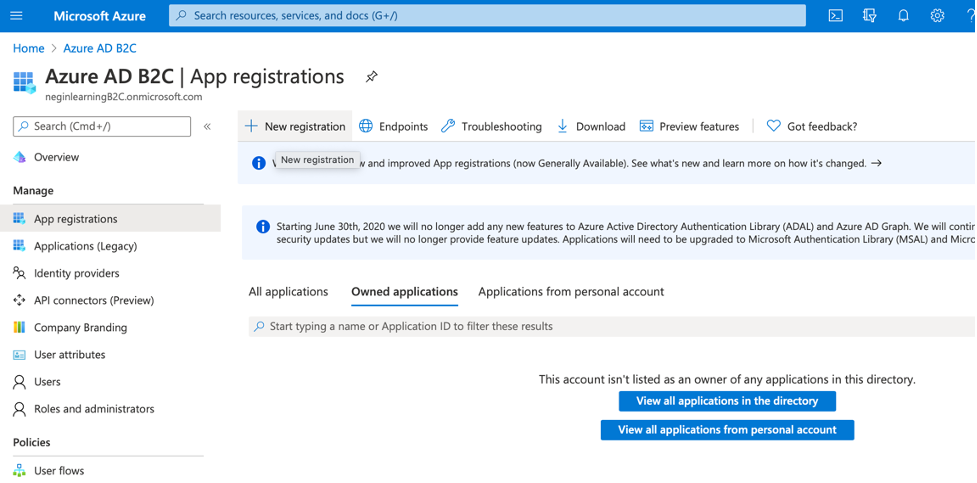Open the Azure portal hamburger menu
This screenshot has height=483, width=977.
click(16, 16)
